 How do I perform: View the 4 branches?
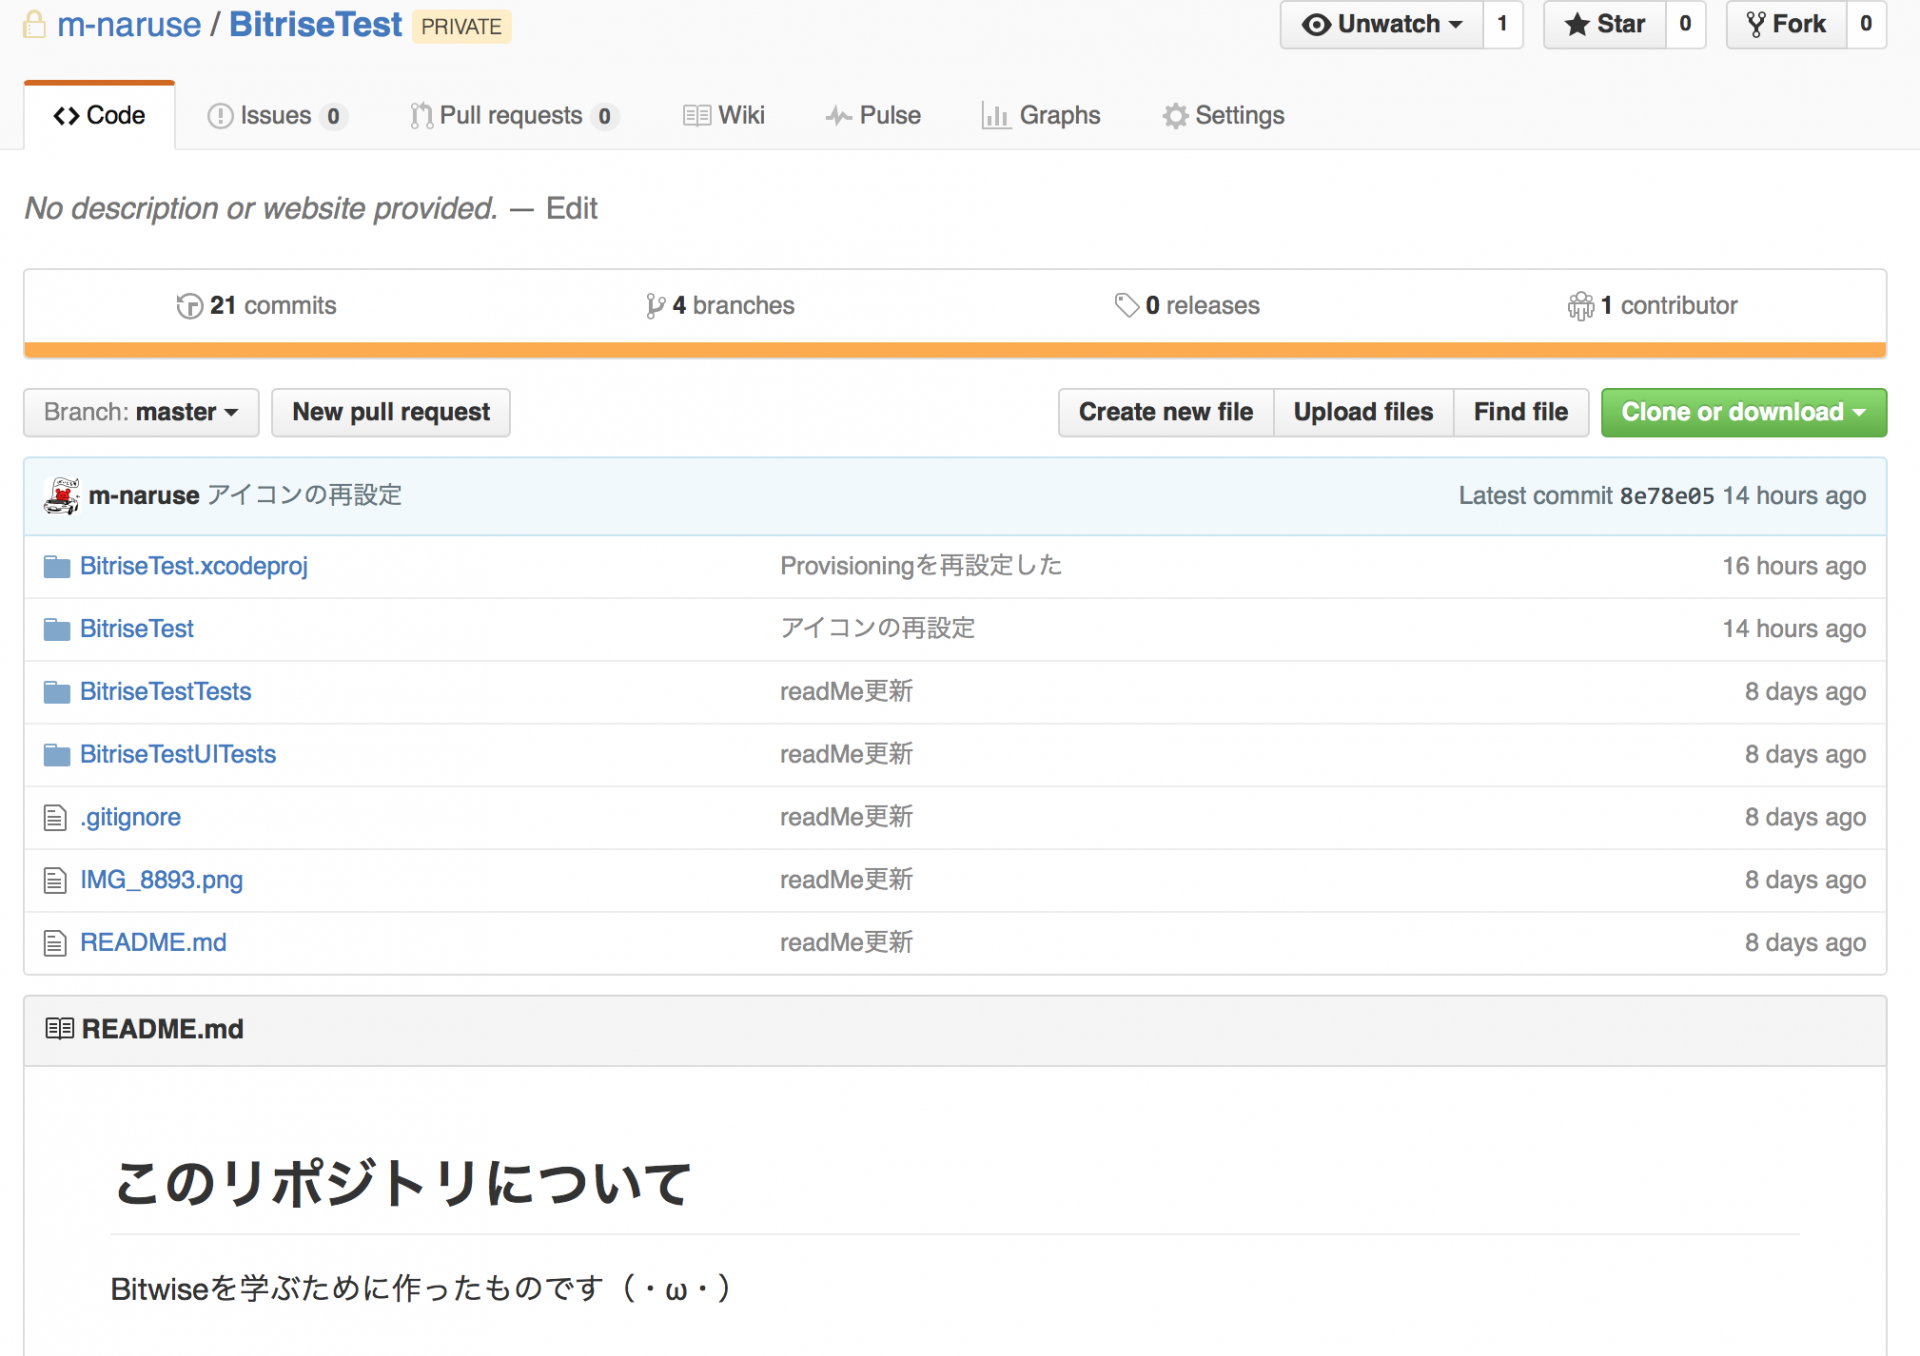click(720, 306)
